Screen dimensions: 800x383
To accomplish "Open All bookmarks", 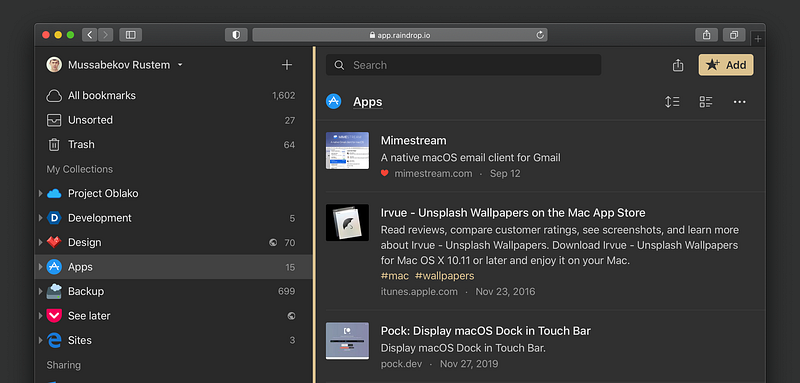I will click(x=173, y=95).
